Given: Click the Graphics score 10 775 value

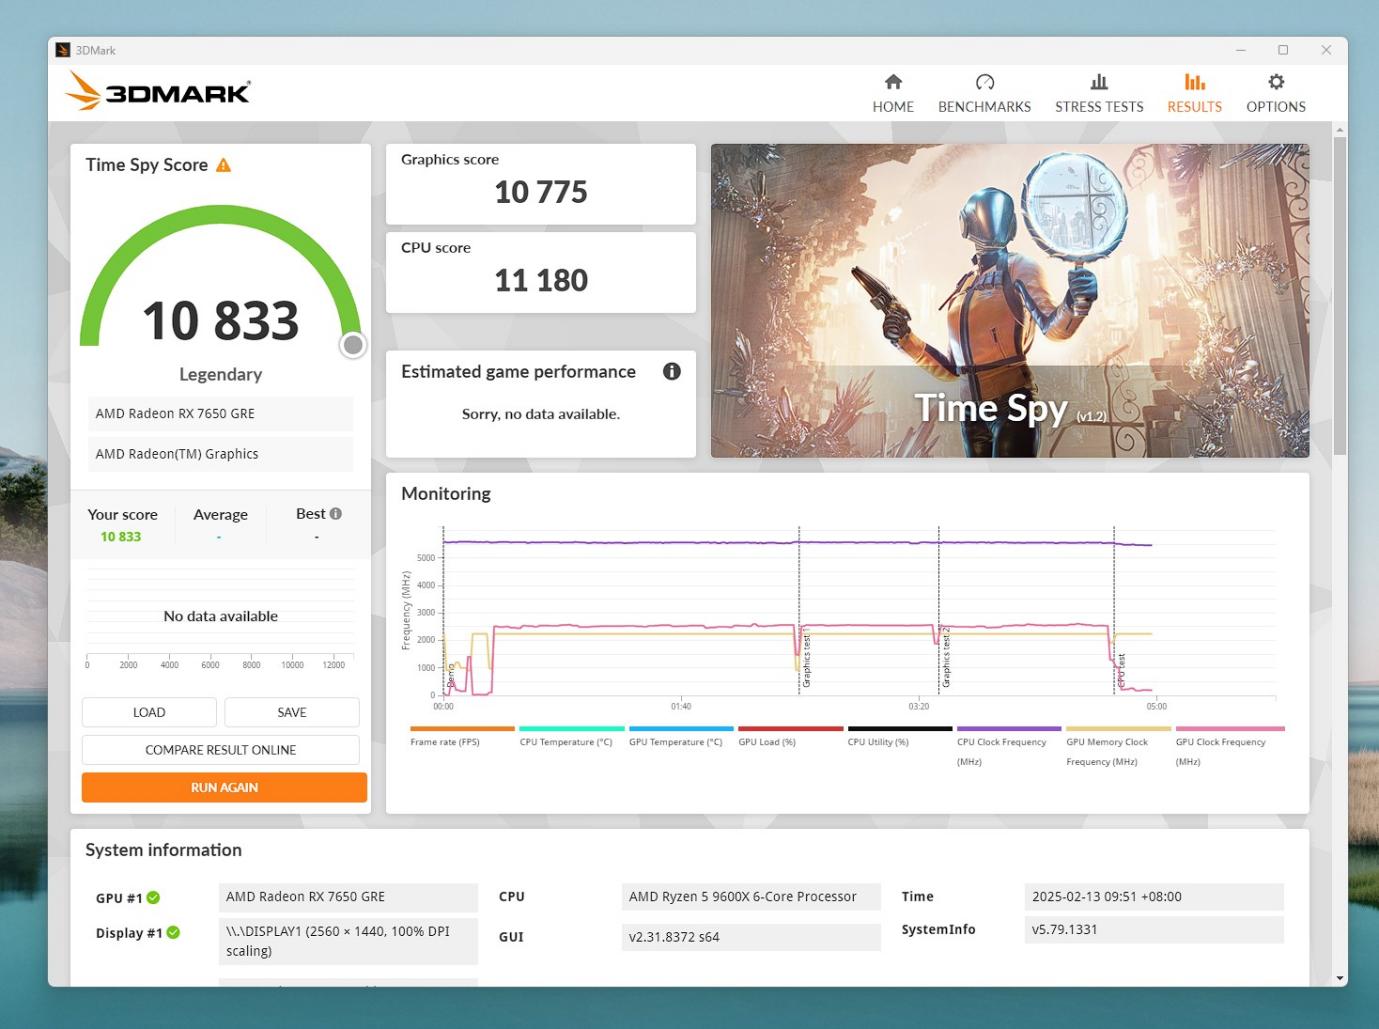Looking at the screenshot, I should (541, 192).
